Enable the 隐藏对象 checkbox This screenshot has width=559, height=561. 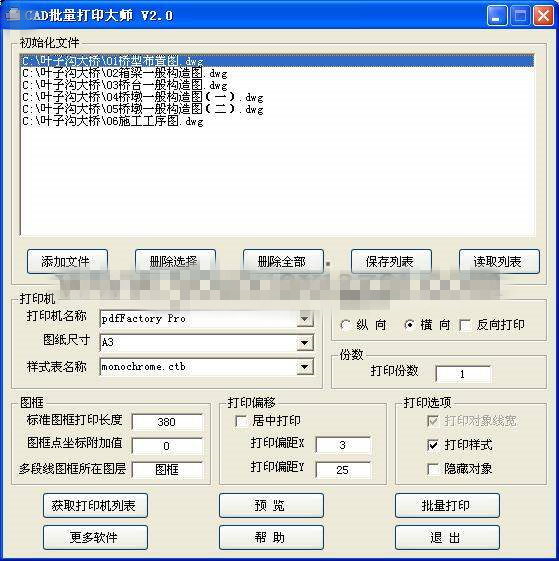pos(433,469)
